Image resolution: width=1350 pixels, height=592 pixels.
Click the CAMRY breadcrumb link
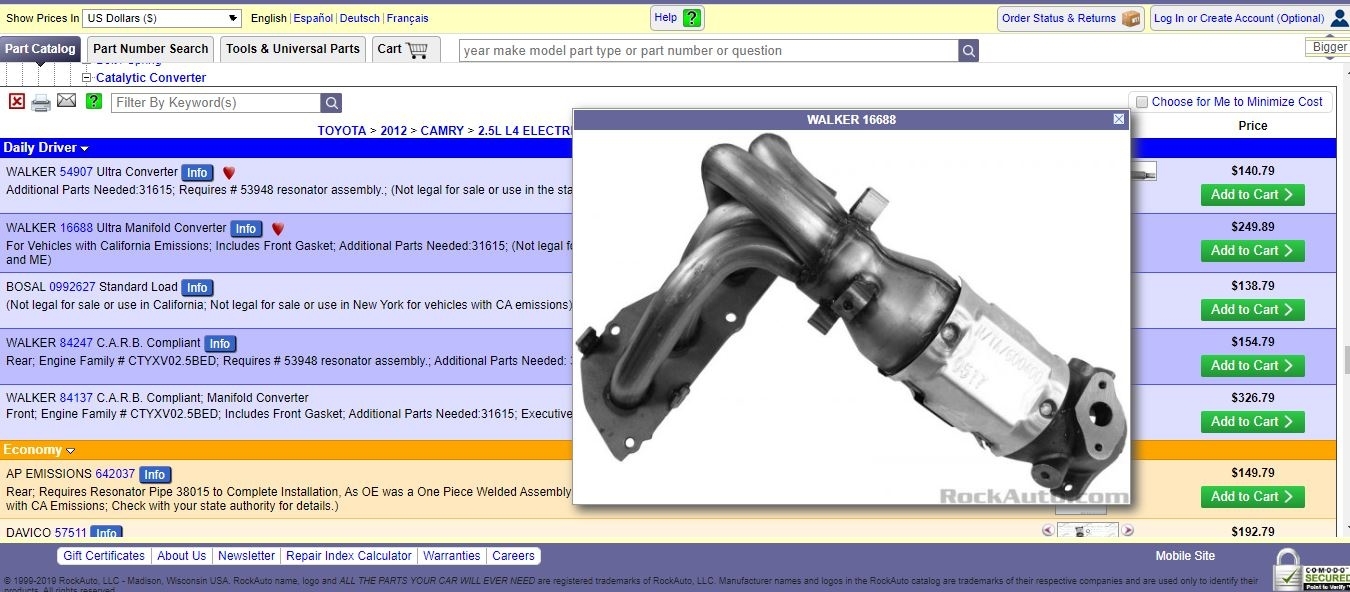pyautogui.click(x=443, y=131)
